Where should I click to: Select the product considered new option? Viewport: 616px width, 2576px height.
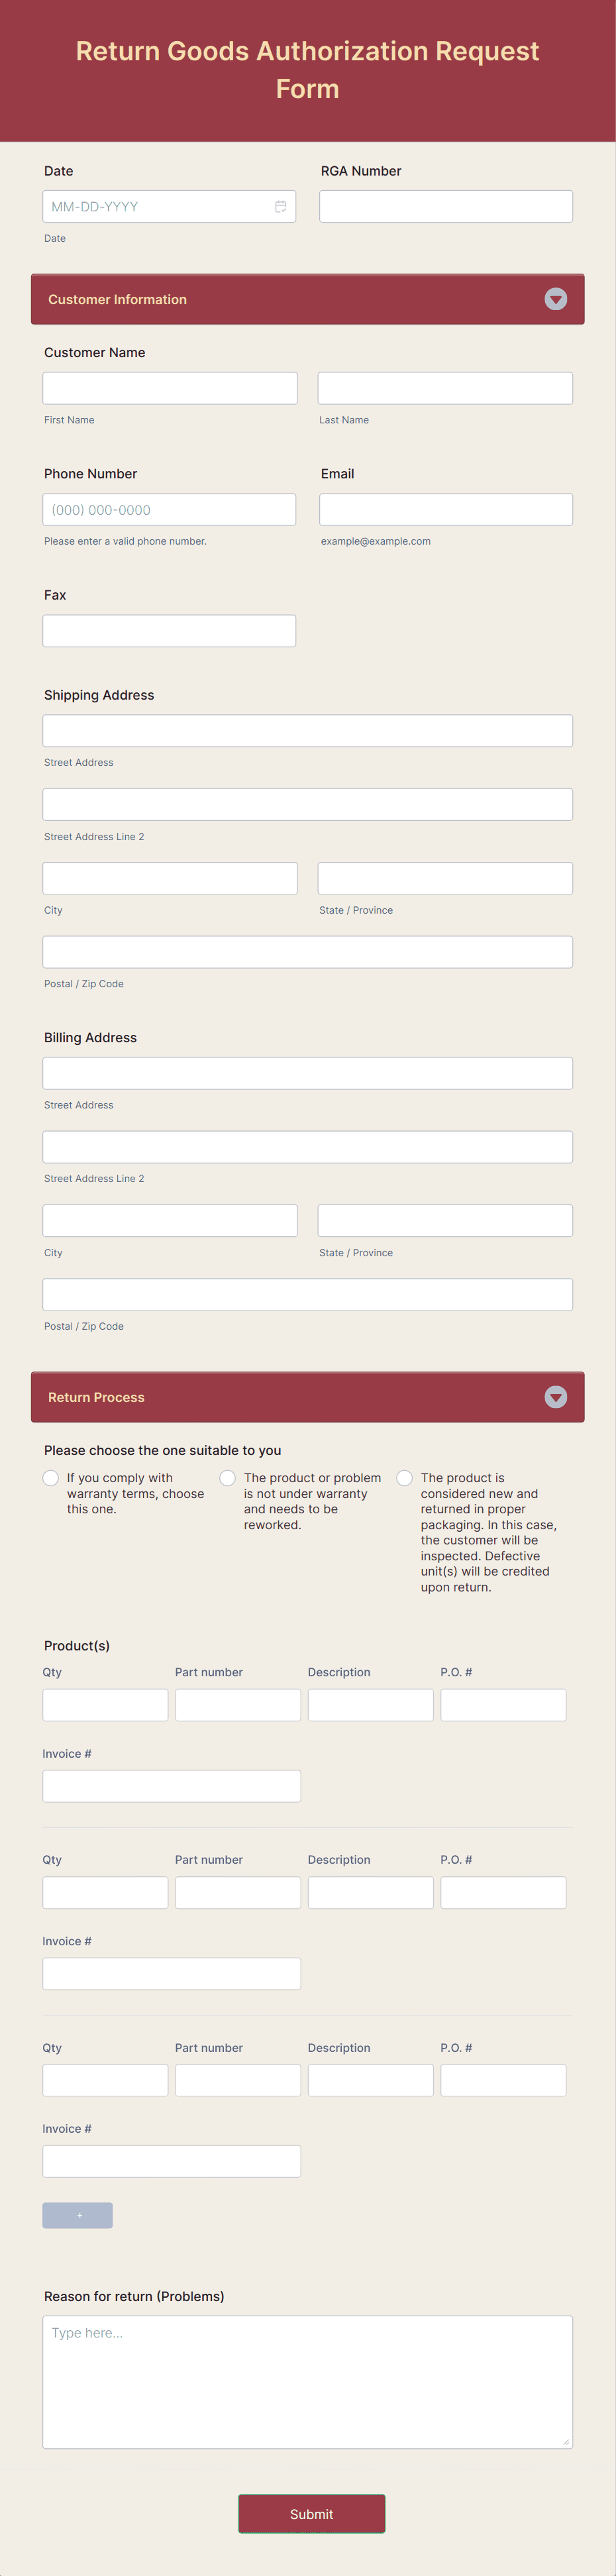(x=404, y=1477)
